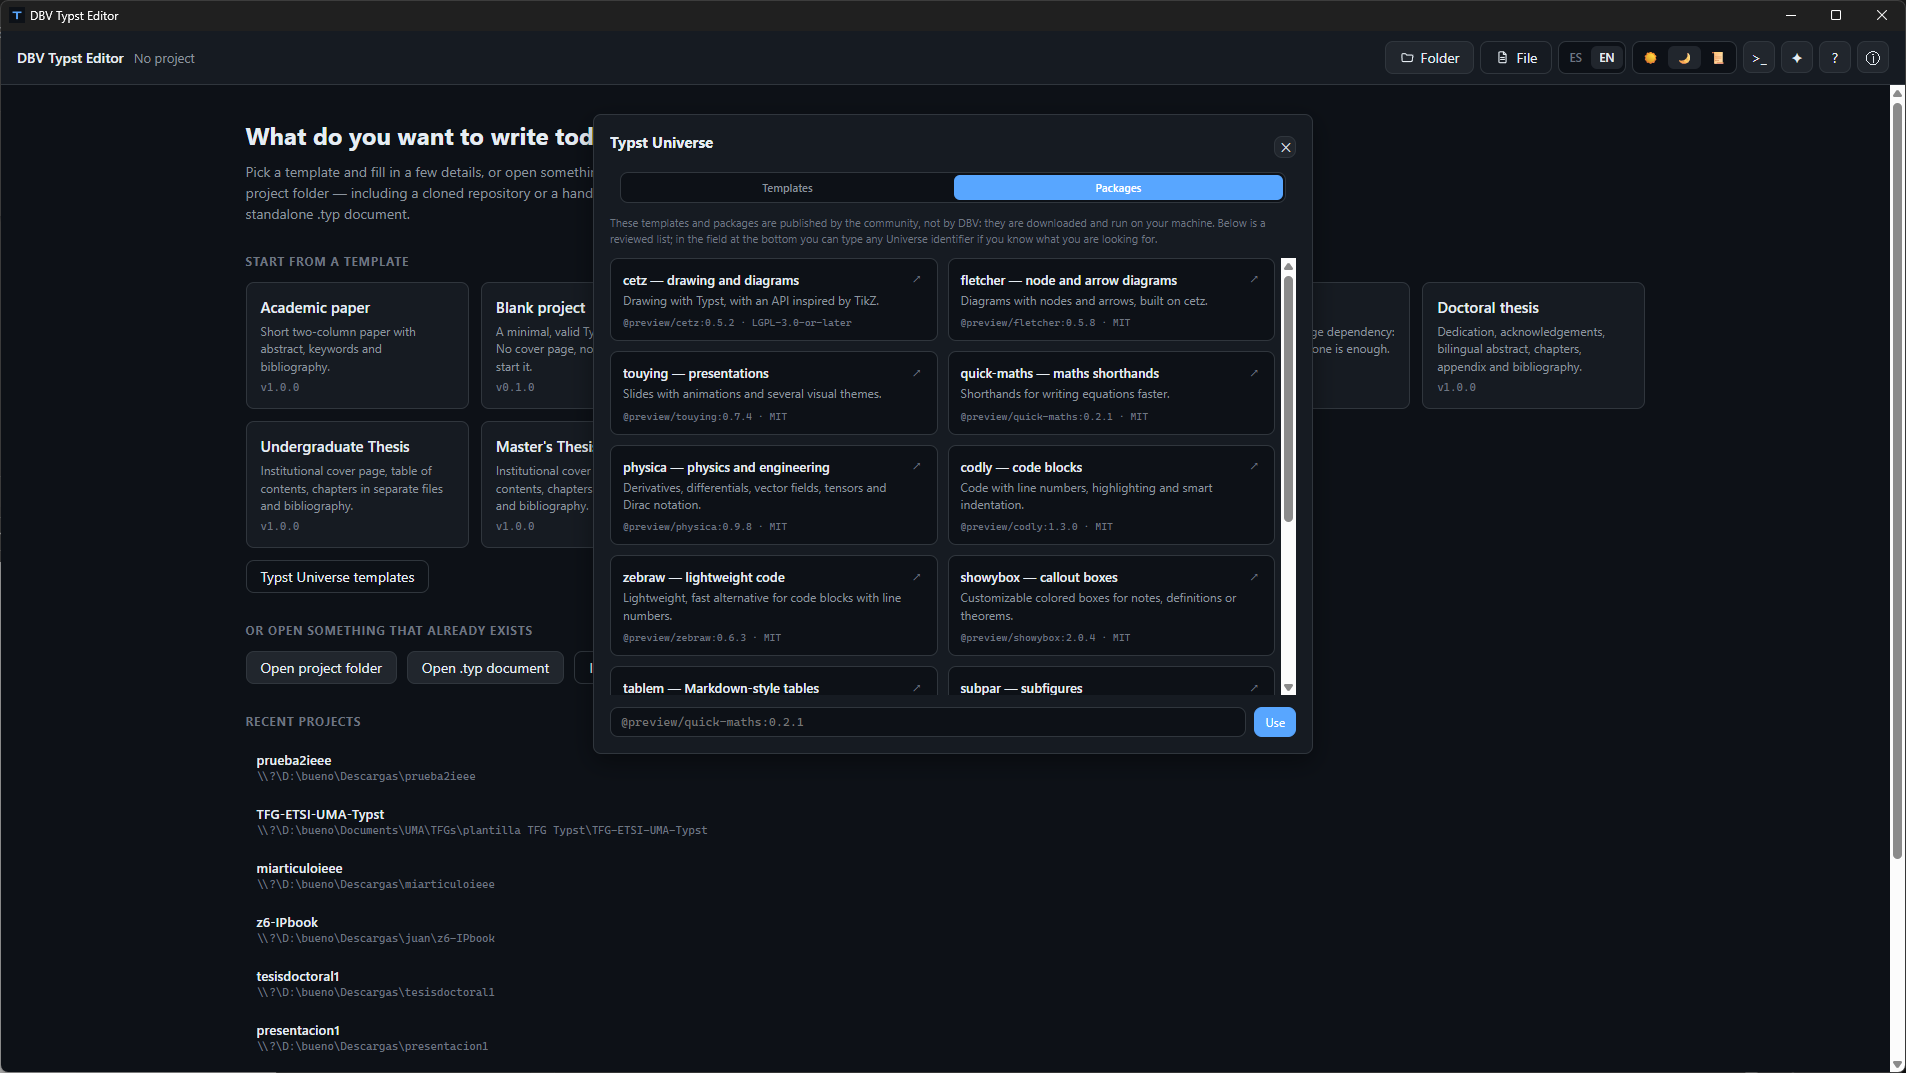Select the Packages tab

(1118, 188)
